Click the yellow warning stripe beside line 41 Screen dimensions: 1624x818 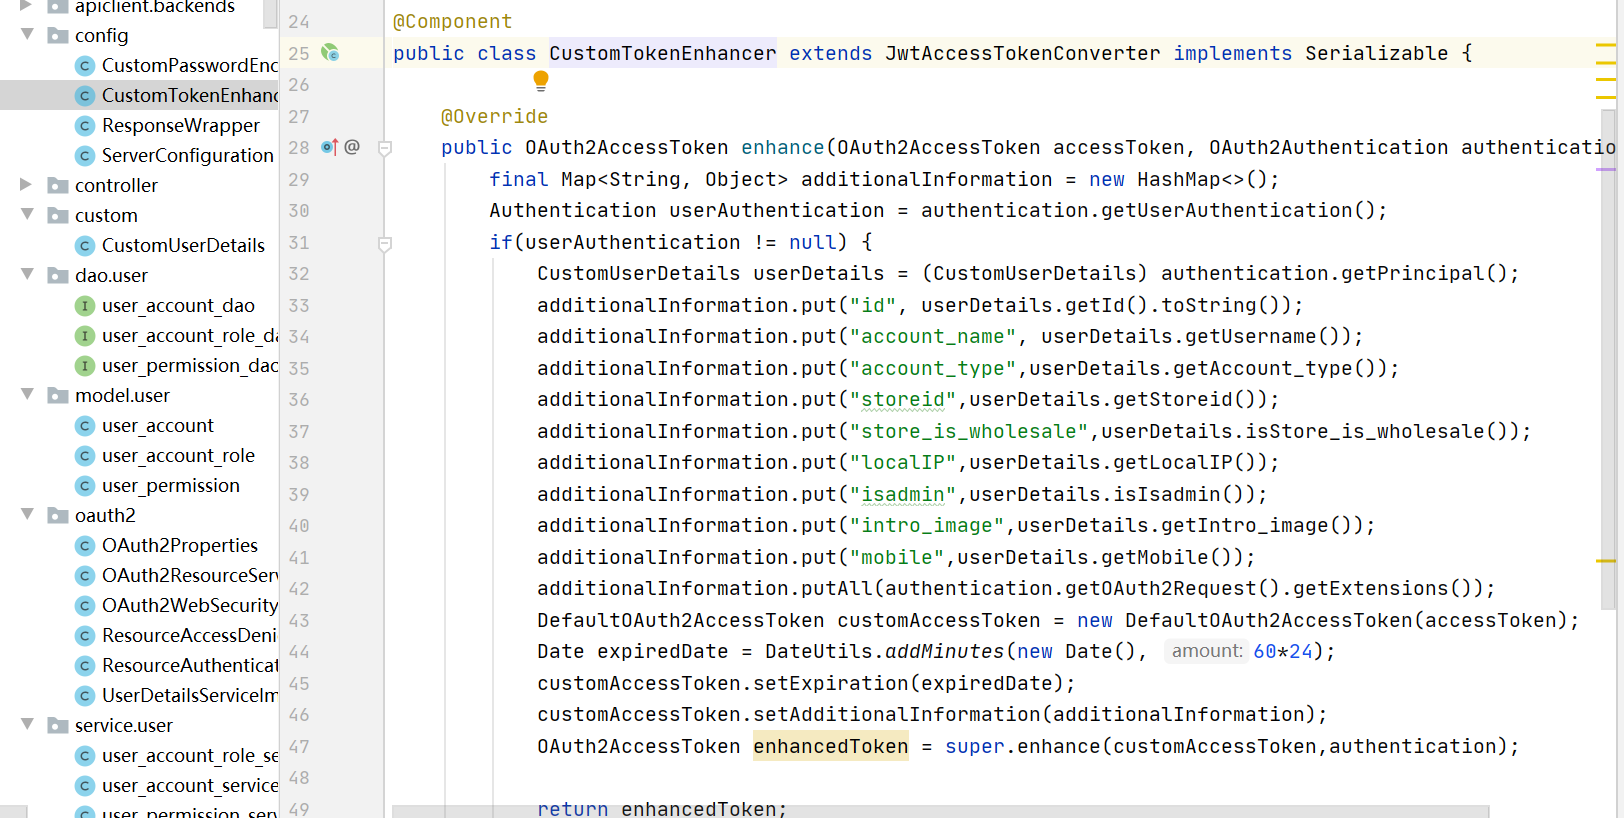[1606, 561]
